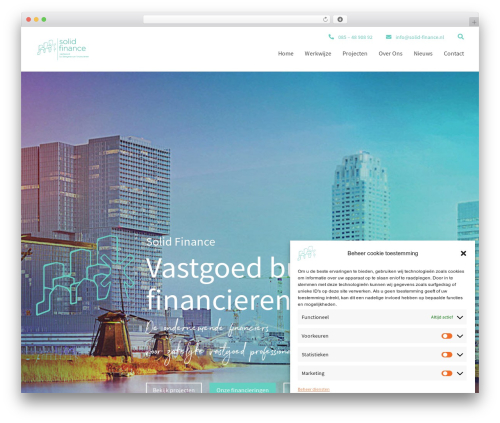This screenshot has width=500, height=423.
Task: Close the cookie consent dialog
Action: pyautogui.click(x=463, y=253)
